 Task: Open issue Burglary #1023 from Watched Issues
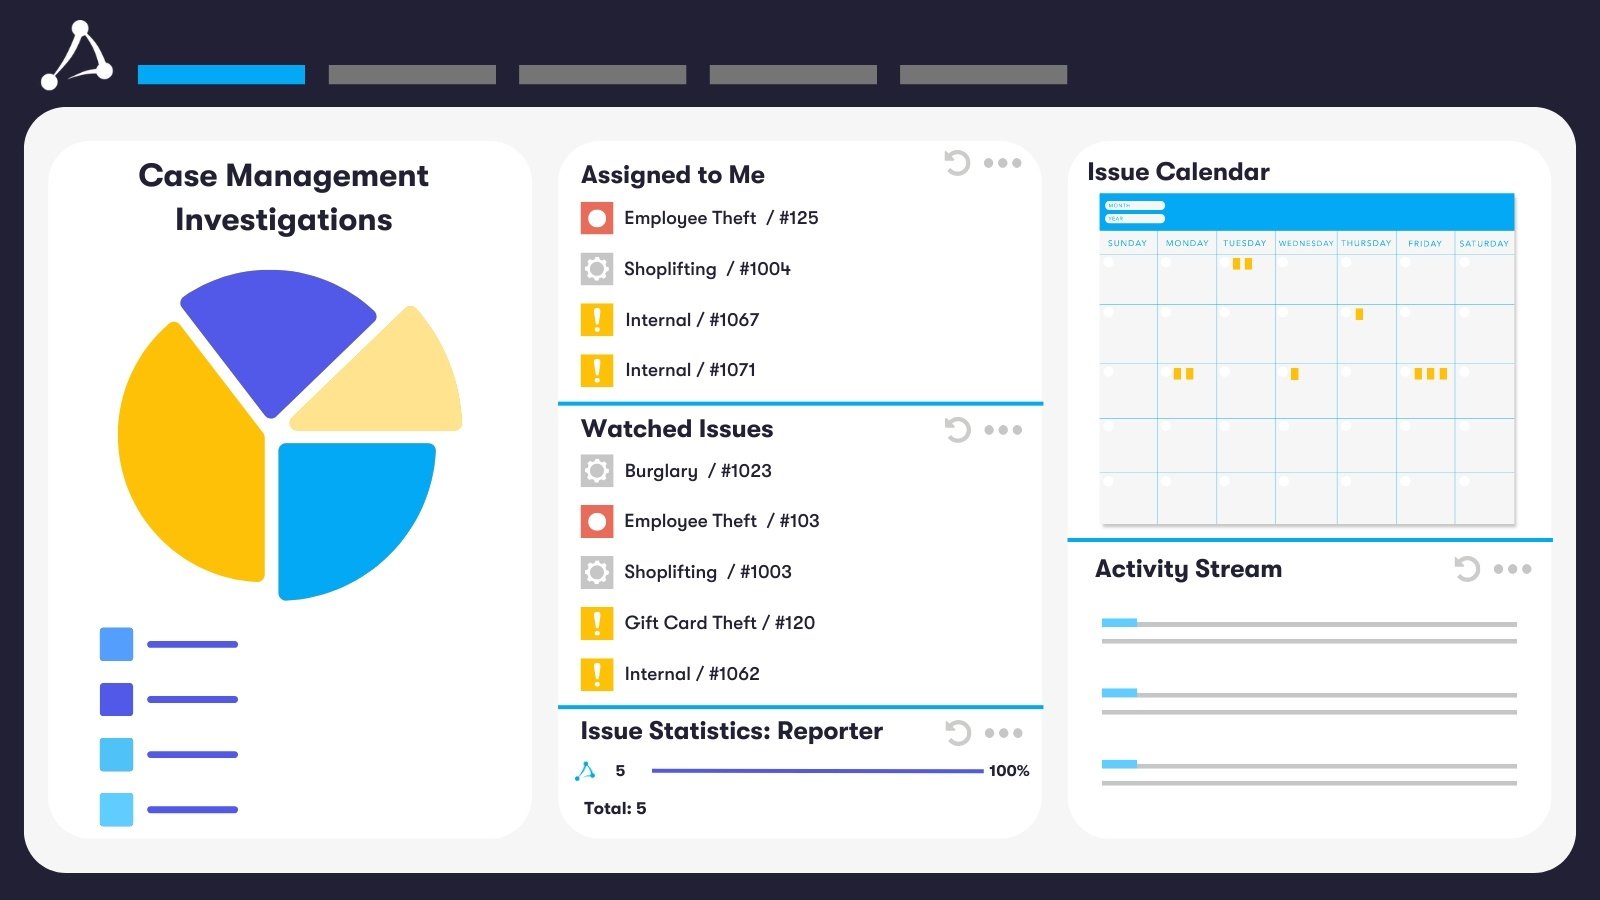click(696, 470)
